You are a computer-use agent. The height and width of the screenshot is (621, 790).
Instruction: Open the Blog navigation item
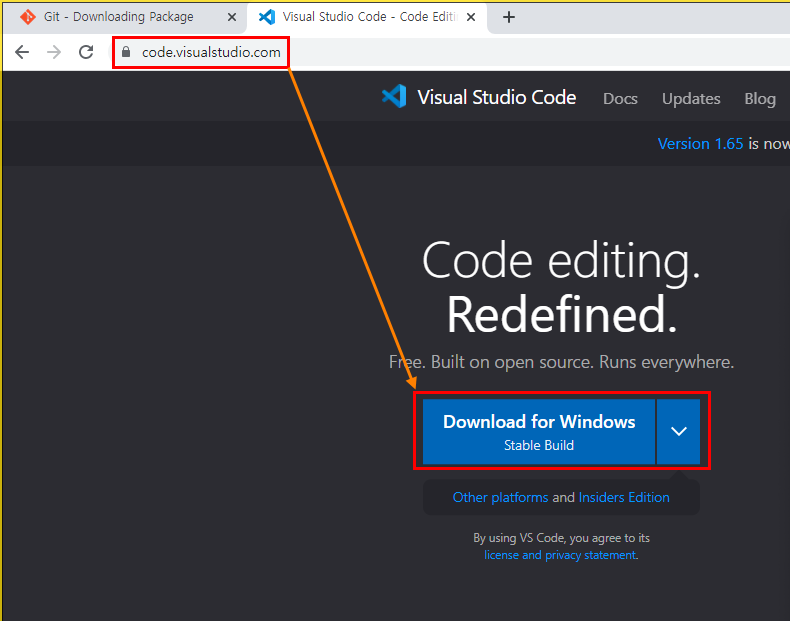coord(760,99)
